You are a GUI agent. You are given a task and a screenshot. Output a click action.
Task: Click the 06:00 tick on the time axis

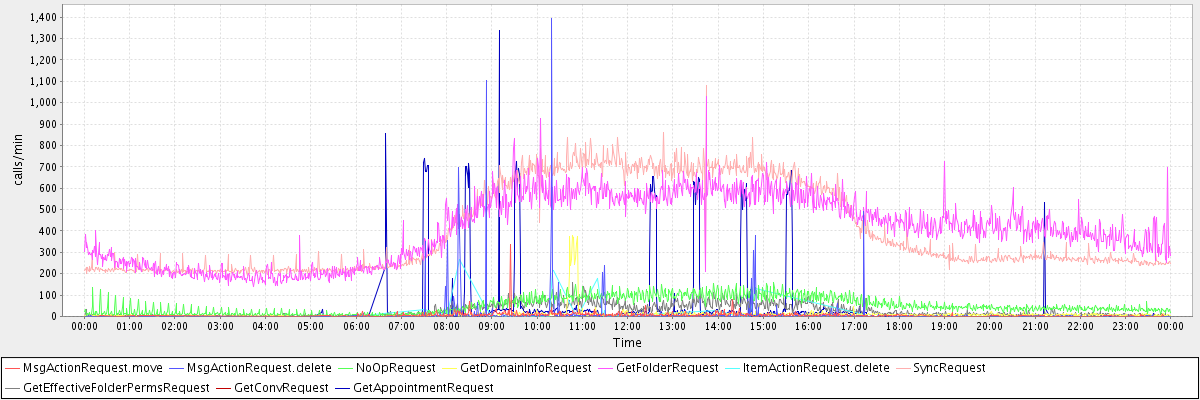click(x=356, y=326)
